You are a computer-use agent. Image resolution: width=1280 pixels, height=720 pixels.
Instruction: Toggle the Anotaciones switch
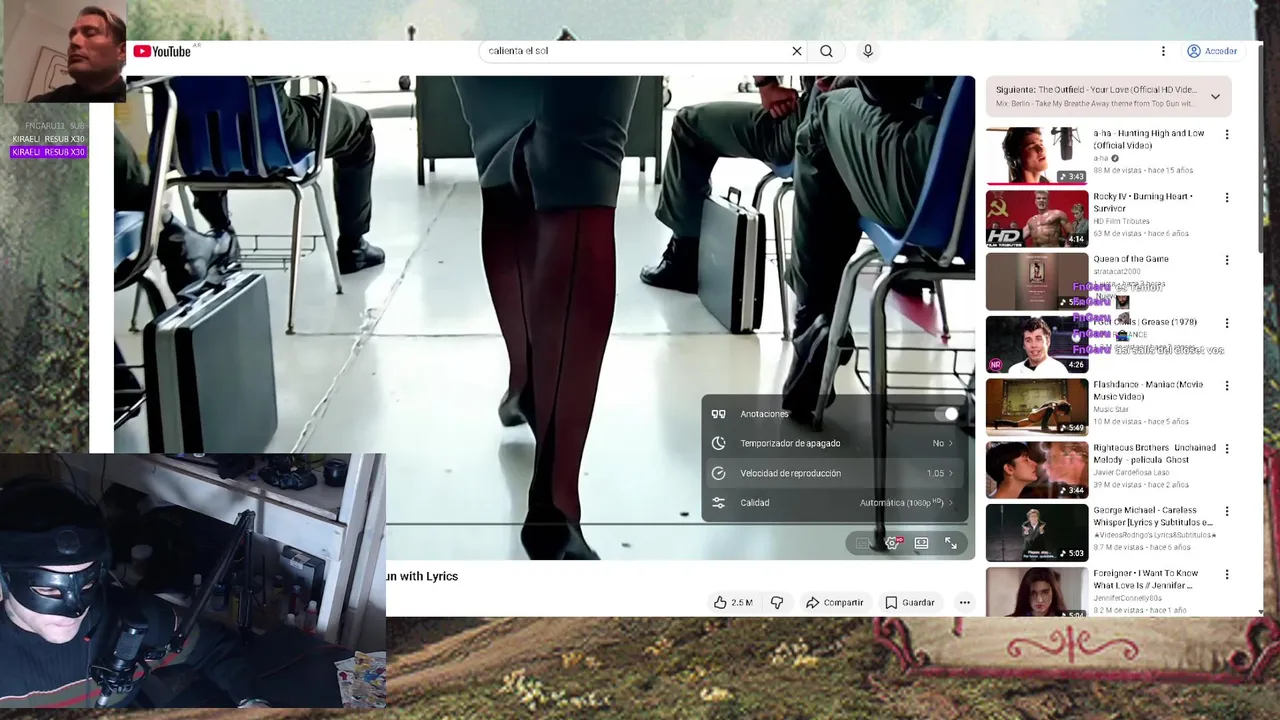[946, 414]
